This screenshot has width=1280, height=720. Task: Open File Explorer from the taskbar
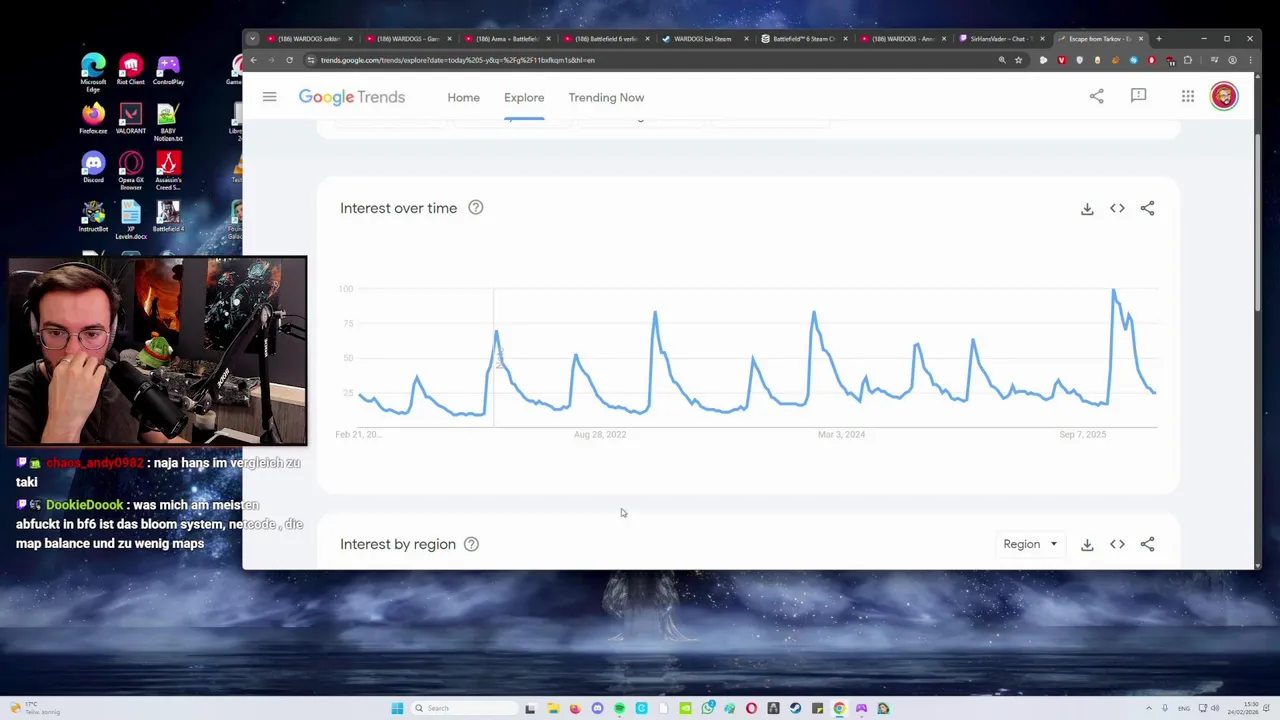553,709
